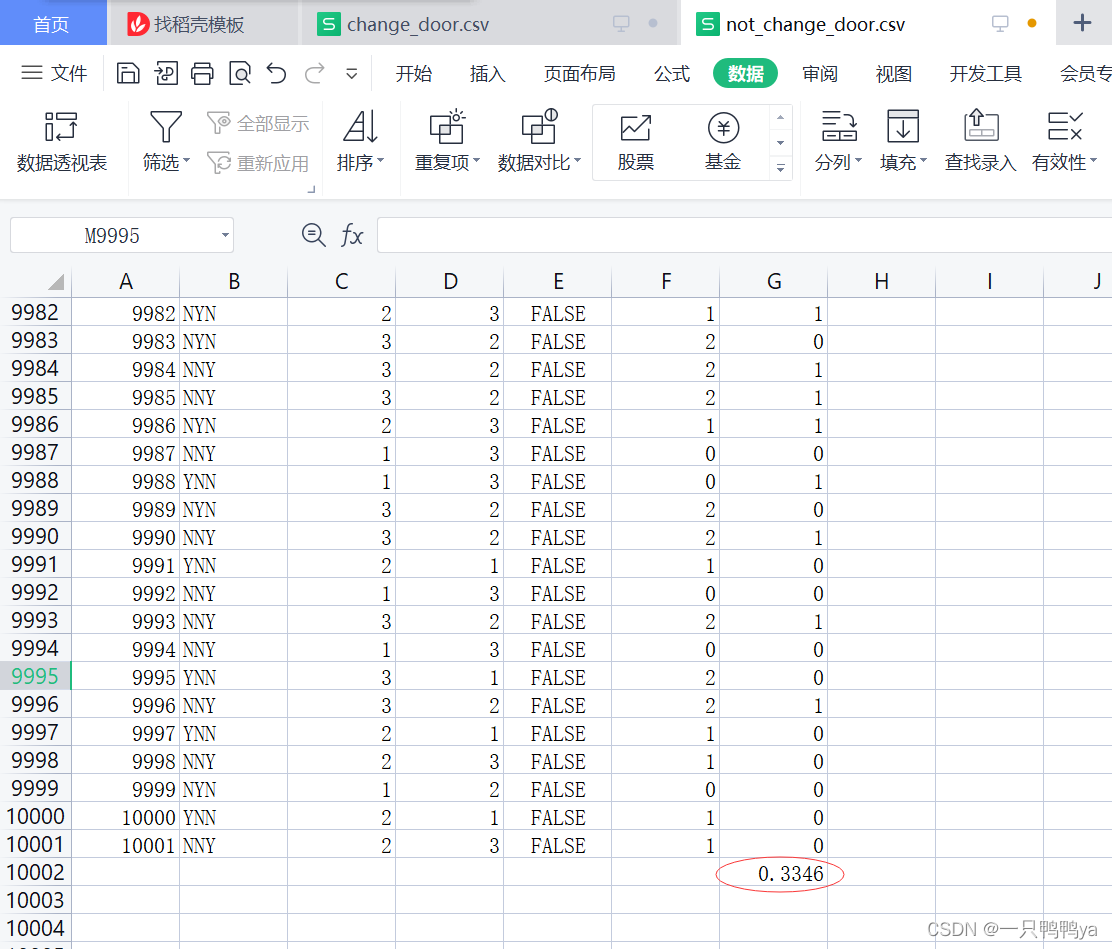The height and width of the screenshot is (949, 1112).
Task: Select cell A10000 with value 10000
Action: [126, 817]
